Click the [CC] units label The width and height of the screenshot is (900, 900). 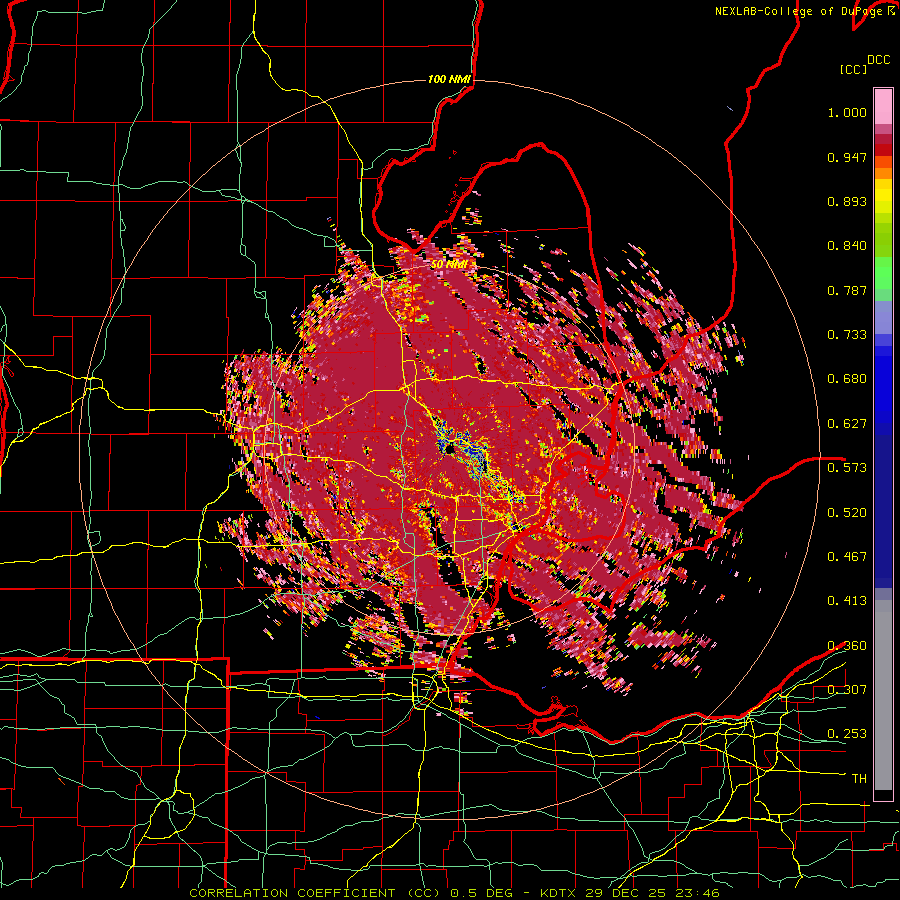[853, 69]
